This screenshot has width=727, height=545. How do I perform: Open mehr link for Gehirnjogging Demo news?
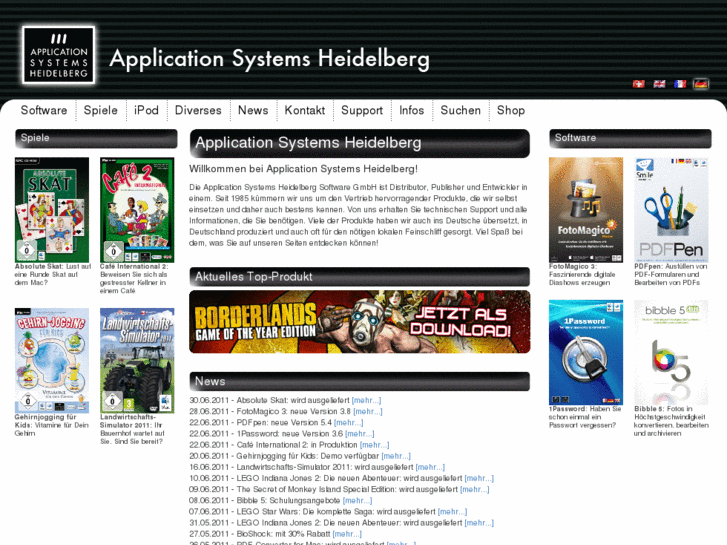click(396, 456)
